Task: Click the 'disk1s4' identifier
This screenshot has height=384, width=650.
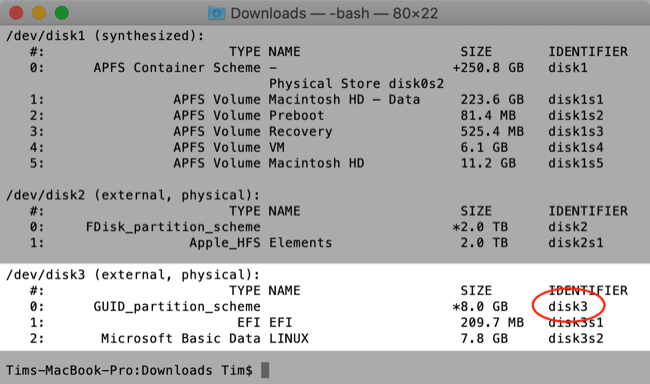Action: coord(576,147)
